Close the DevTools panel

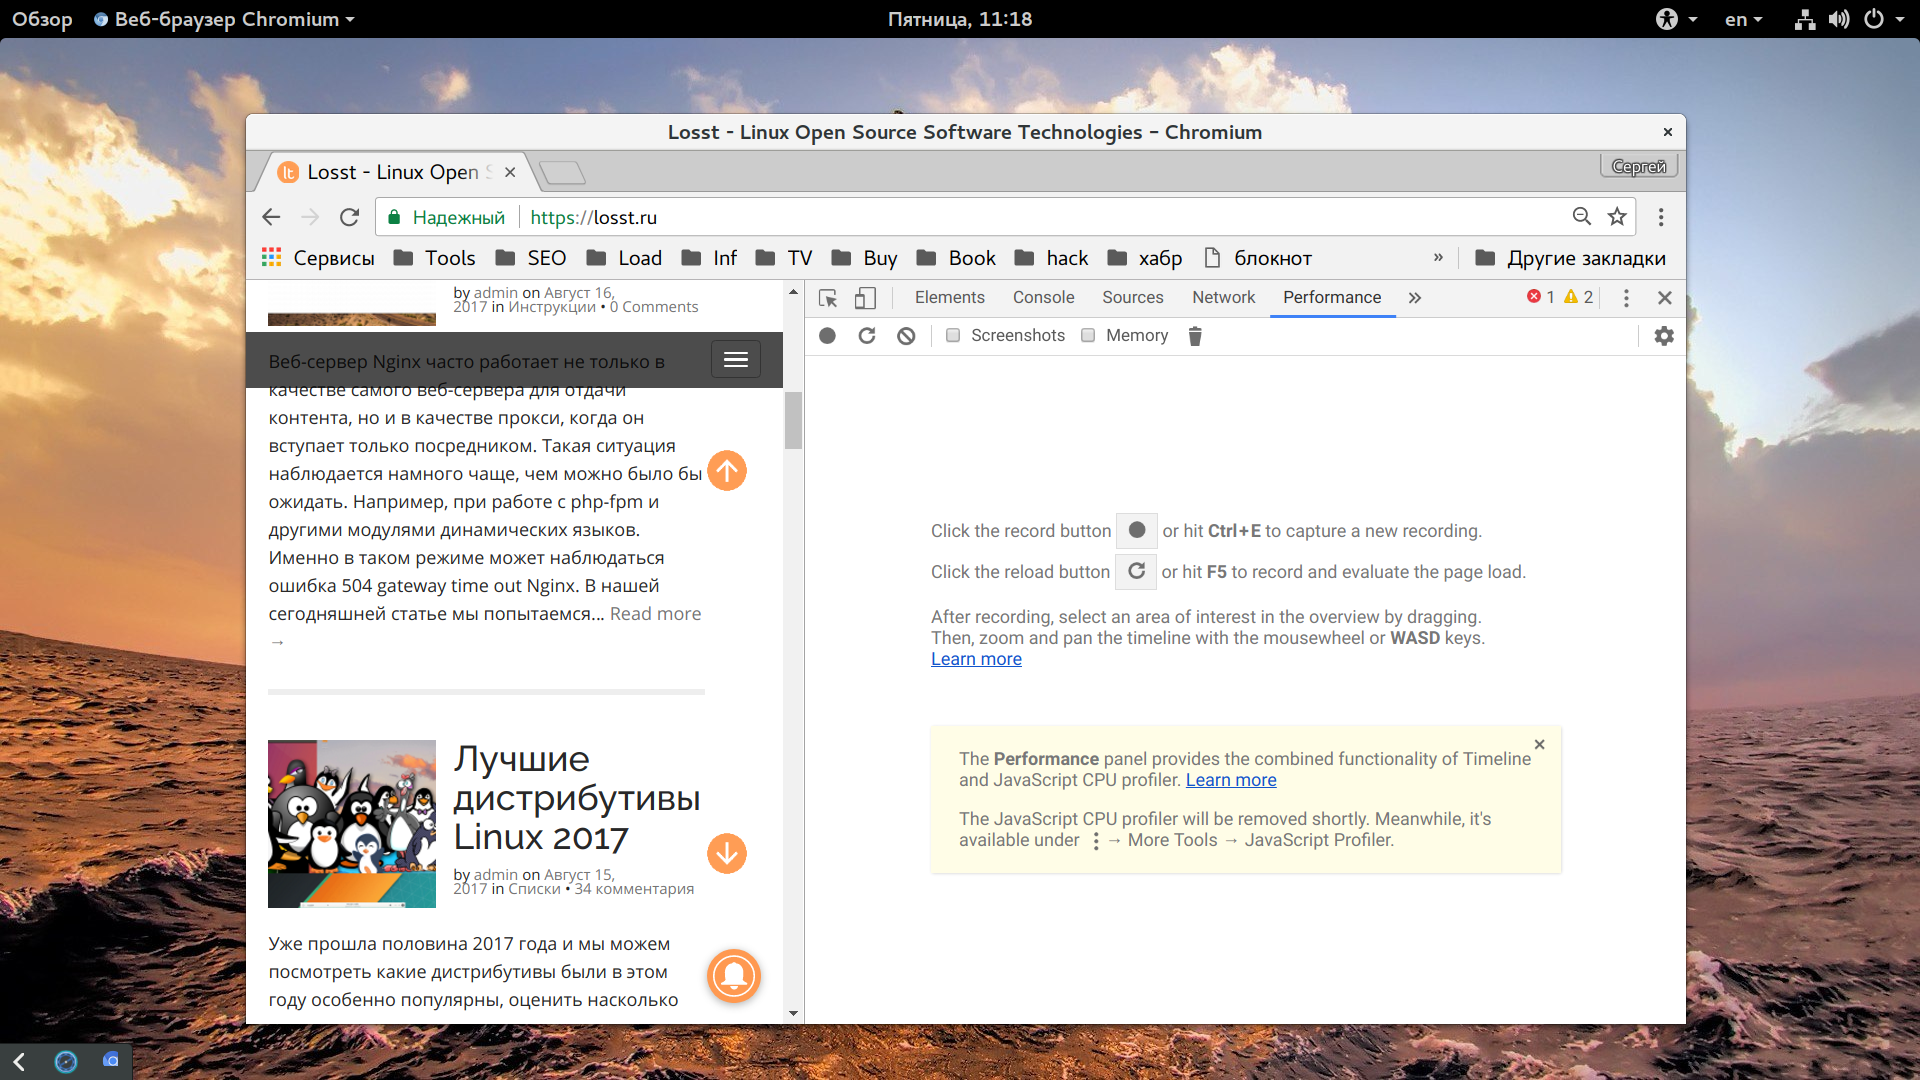1665,298
